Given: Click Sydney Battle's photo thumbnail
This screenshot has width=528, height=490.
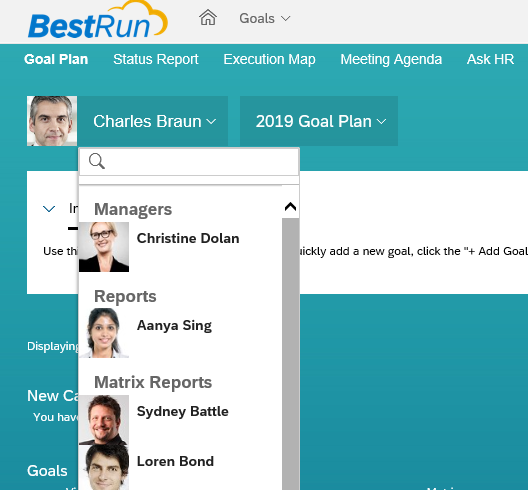Looking at the screenshot, I should pos(104,420).
